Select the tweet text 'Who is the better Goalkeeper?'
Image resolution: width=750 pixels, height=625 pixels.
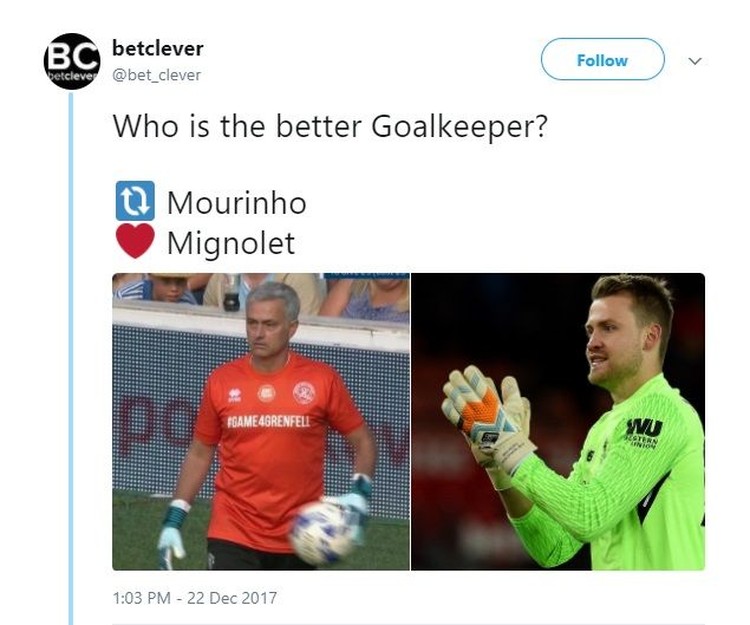[x=330, y=127]
